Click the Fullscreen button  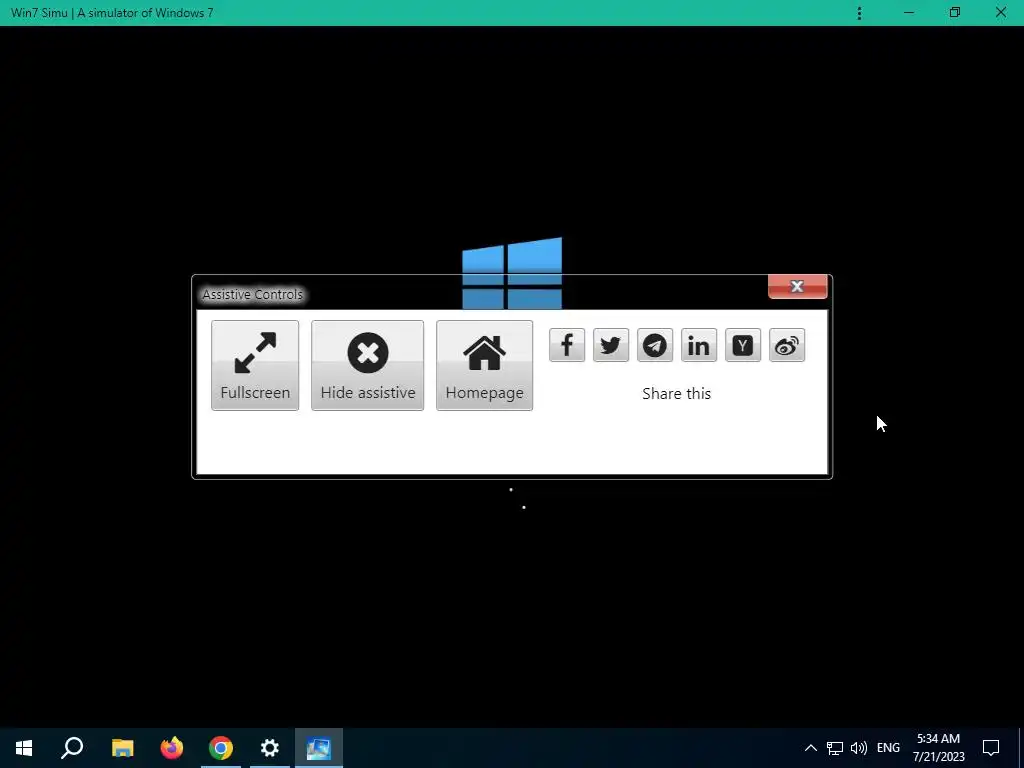pyautogui.click(x=255, y=365)
